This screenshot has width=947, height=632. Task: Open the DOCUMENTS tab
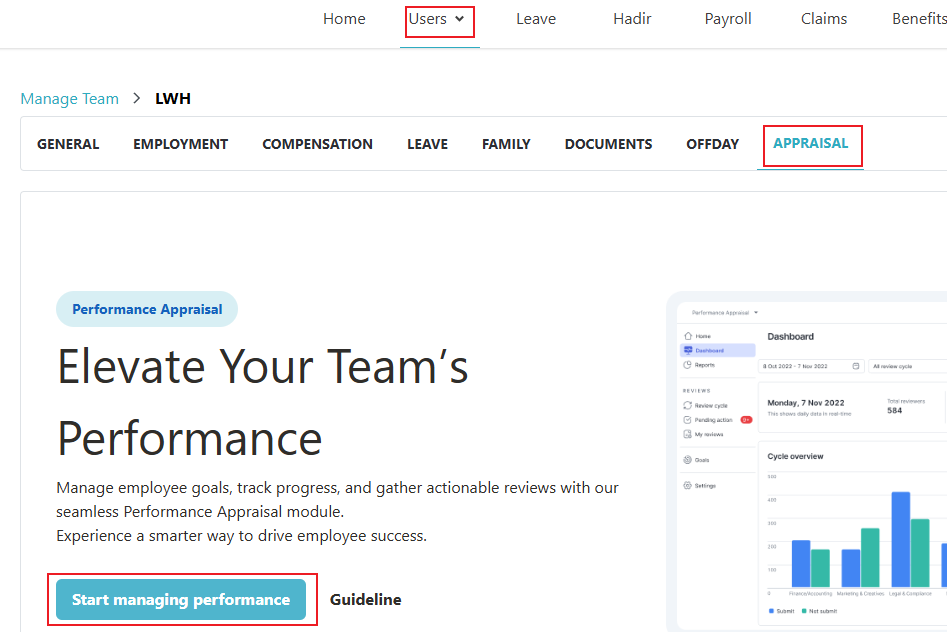click(608, 144)
